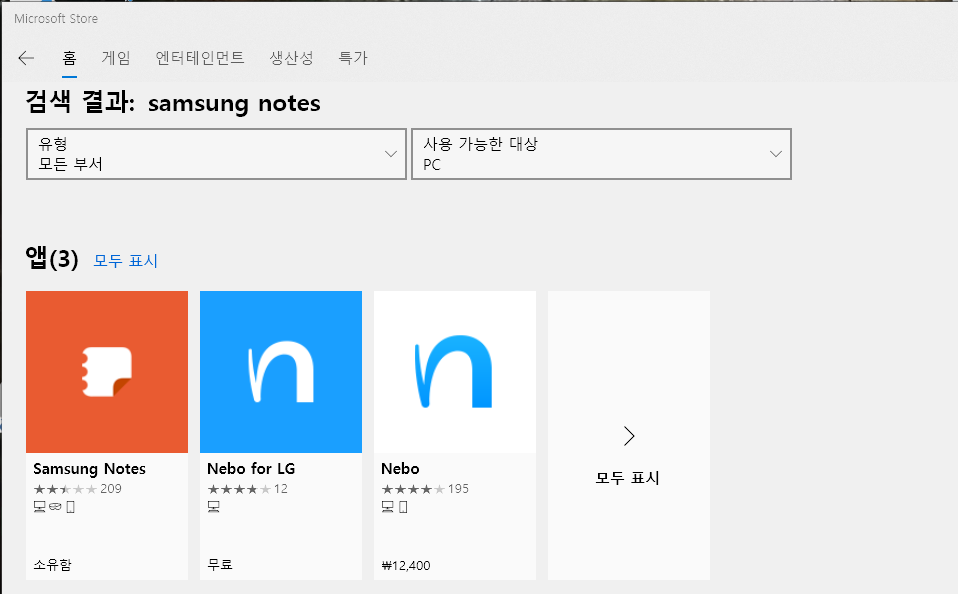The height and width of the screenshot is (594, 958).
Task: Click the PC device icon under Samsung Notes
Action: pyautogui.click(x=40, y=507)
